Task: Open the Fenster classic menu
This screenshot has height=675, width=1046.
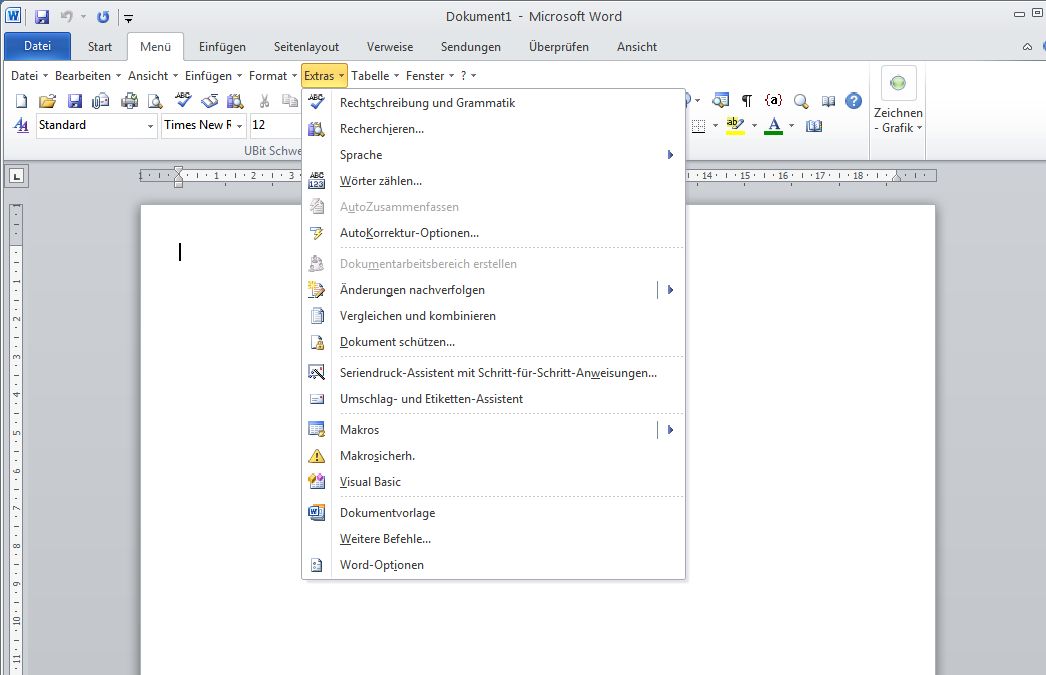Action: click(430, 76)
